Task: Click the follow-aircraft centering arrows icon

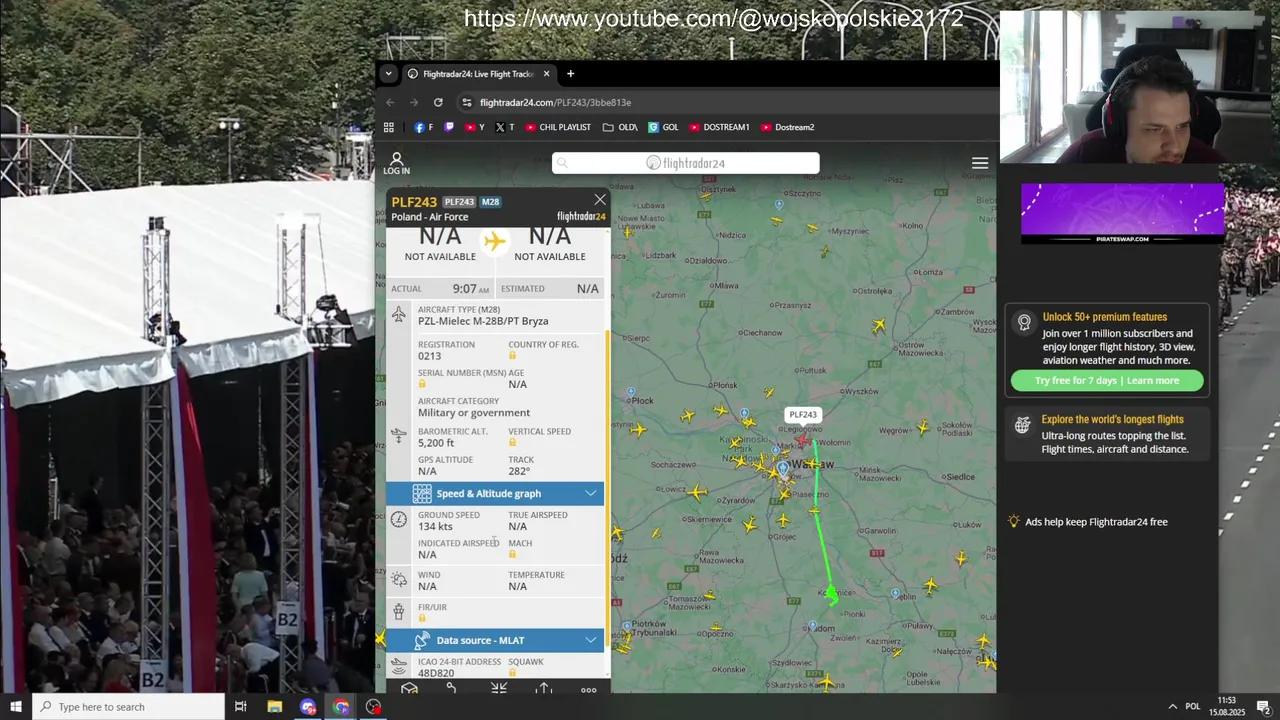Action: 499,689
